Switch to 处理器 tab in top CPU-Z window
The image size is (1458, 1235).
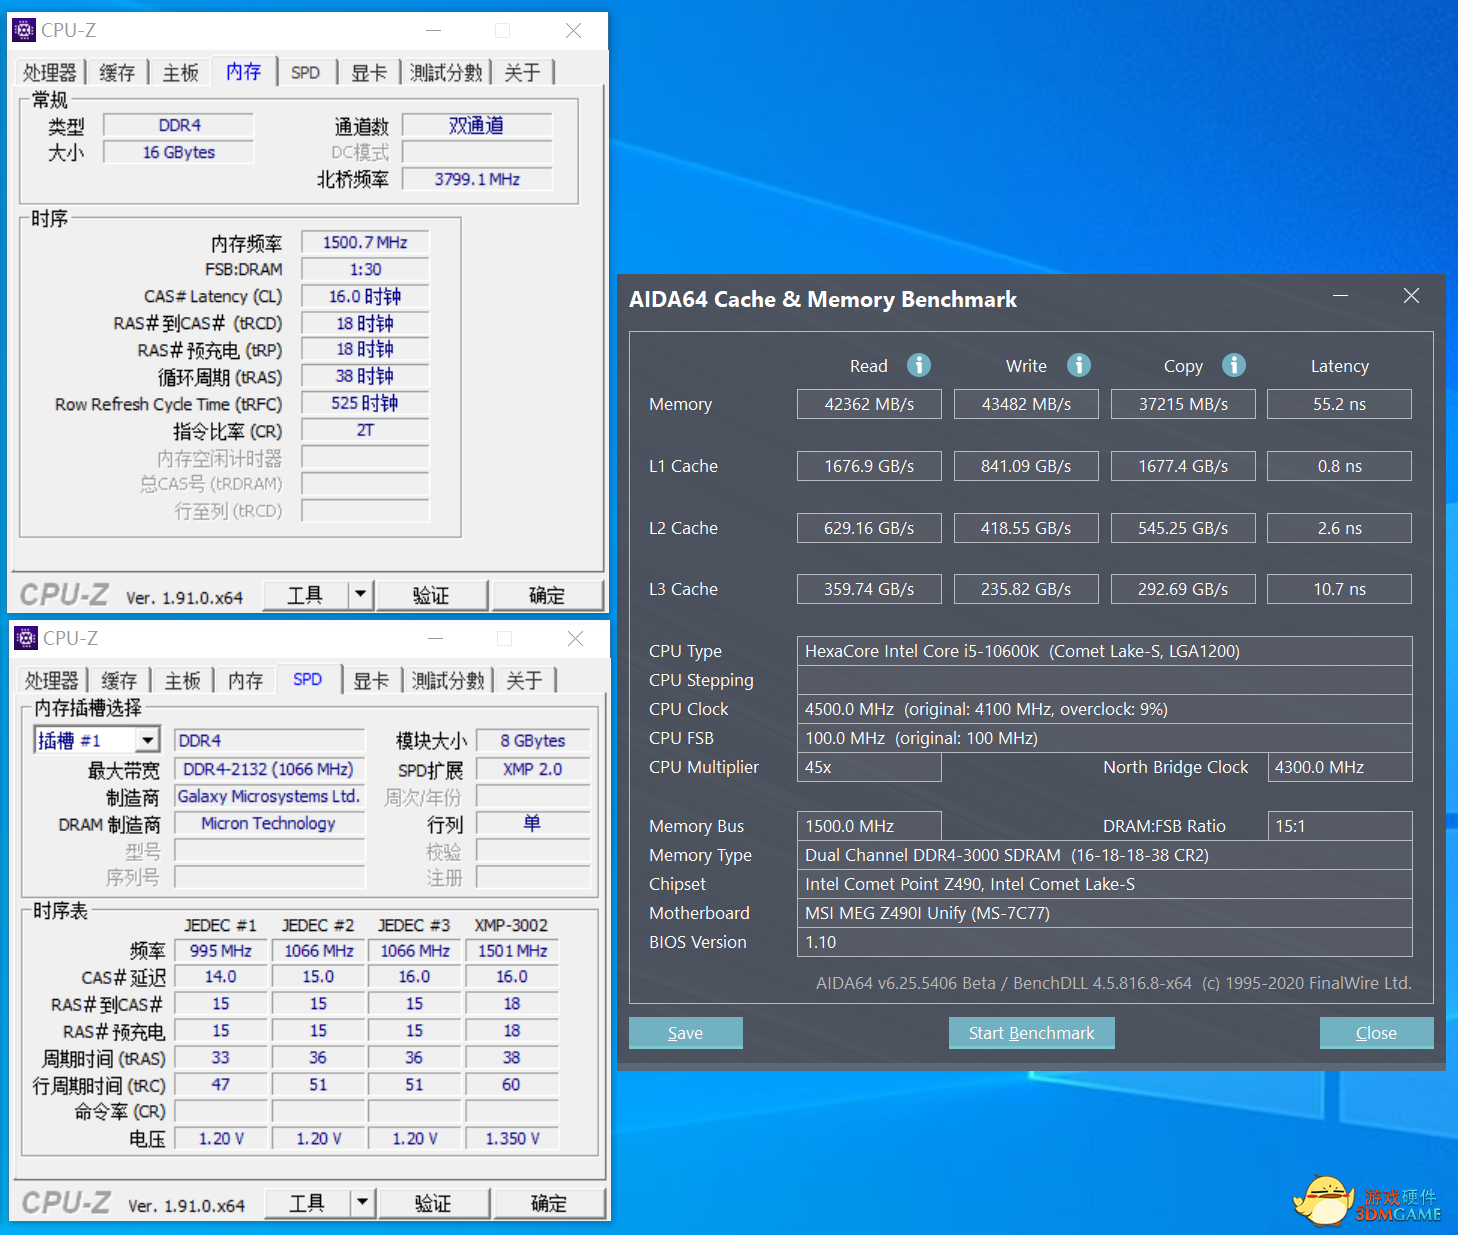(x=50, y=72)
